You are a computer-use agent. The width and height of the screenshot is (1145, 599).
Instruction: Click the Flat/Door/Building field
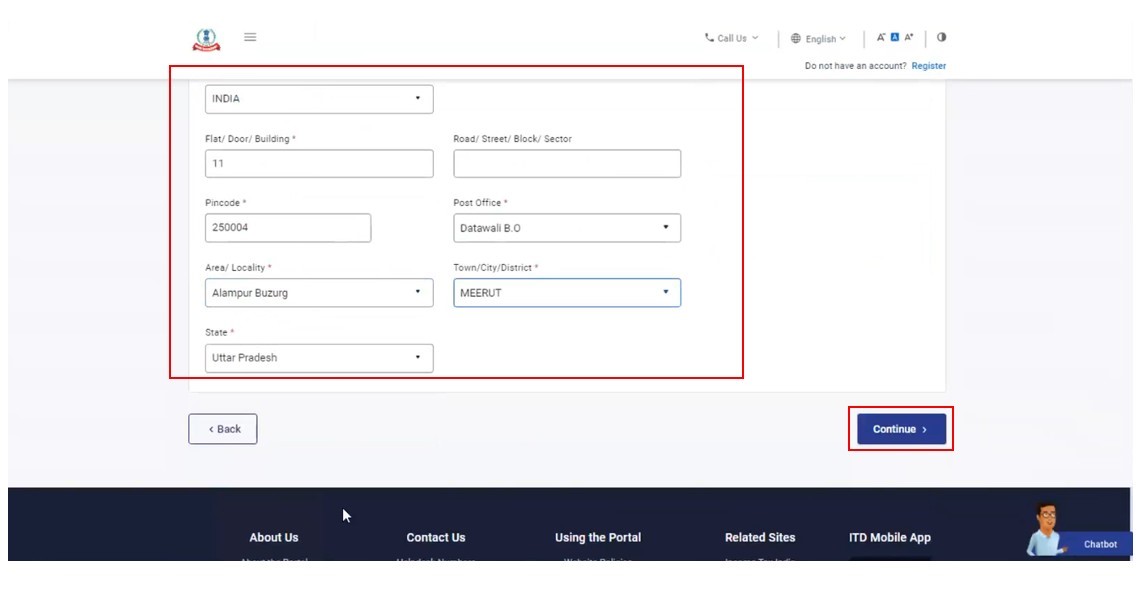[319, 164]
